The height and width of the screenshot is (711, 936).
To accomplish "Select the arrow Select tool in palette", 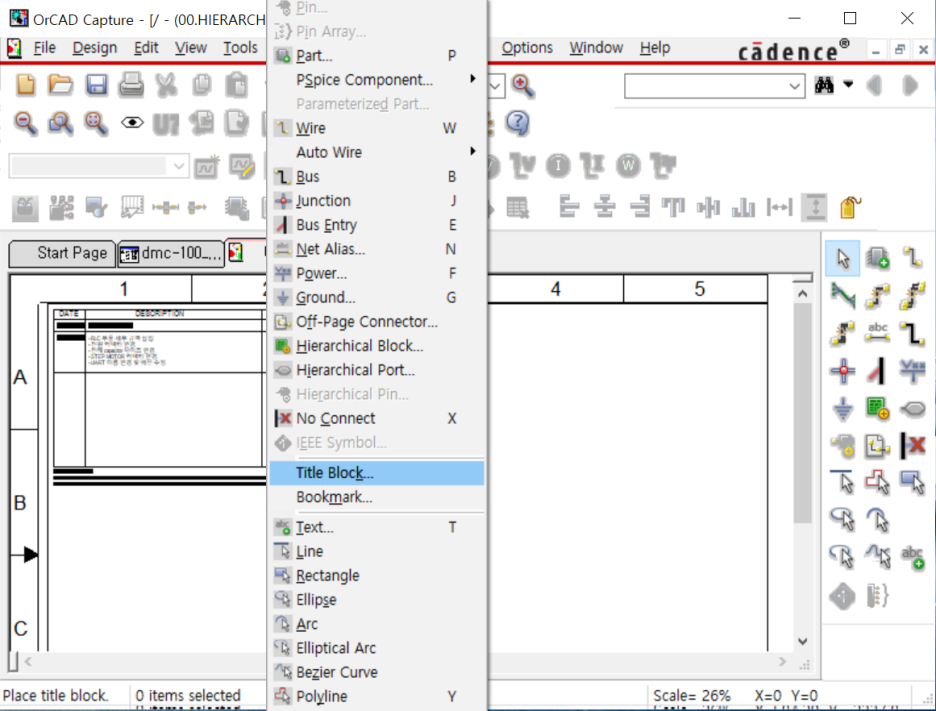I will point(842,258).
